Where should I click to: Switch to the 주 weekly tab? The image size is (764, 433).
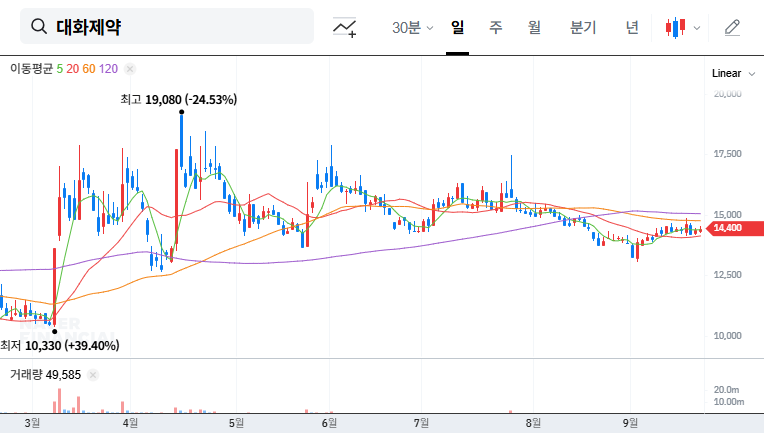496,27
